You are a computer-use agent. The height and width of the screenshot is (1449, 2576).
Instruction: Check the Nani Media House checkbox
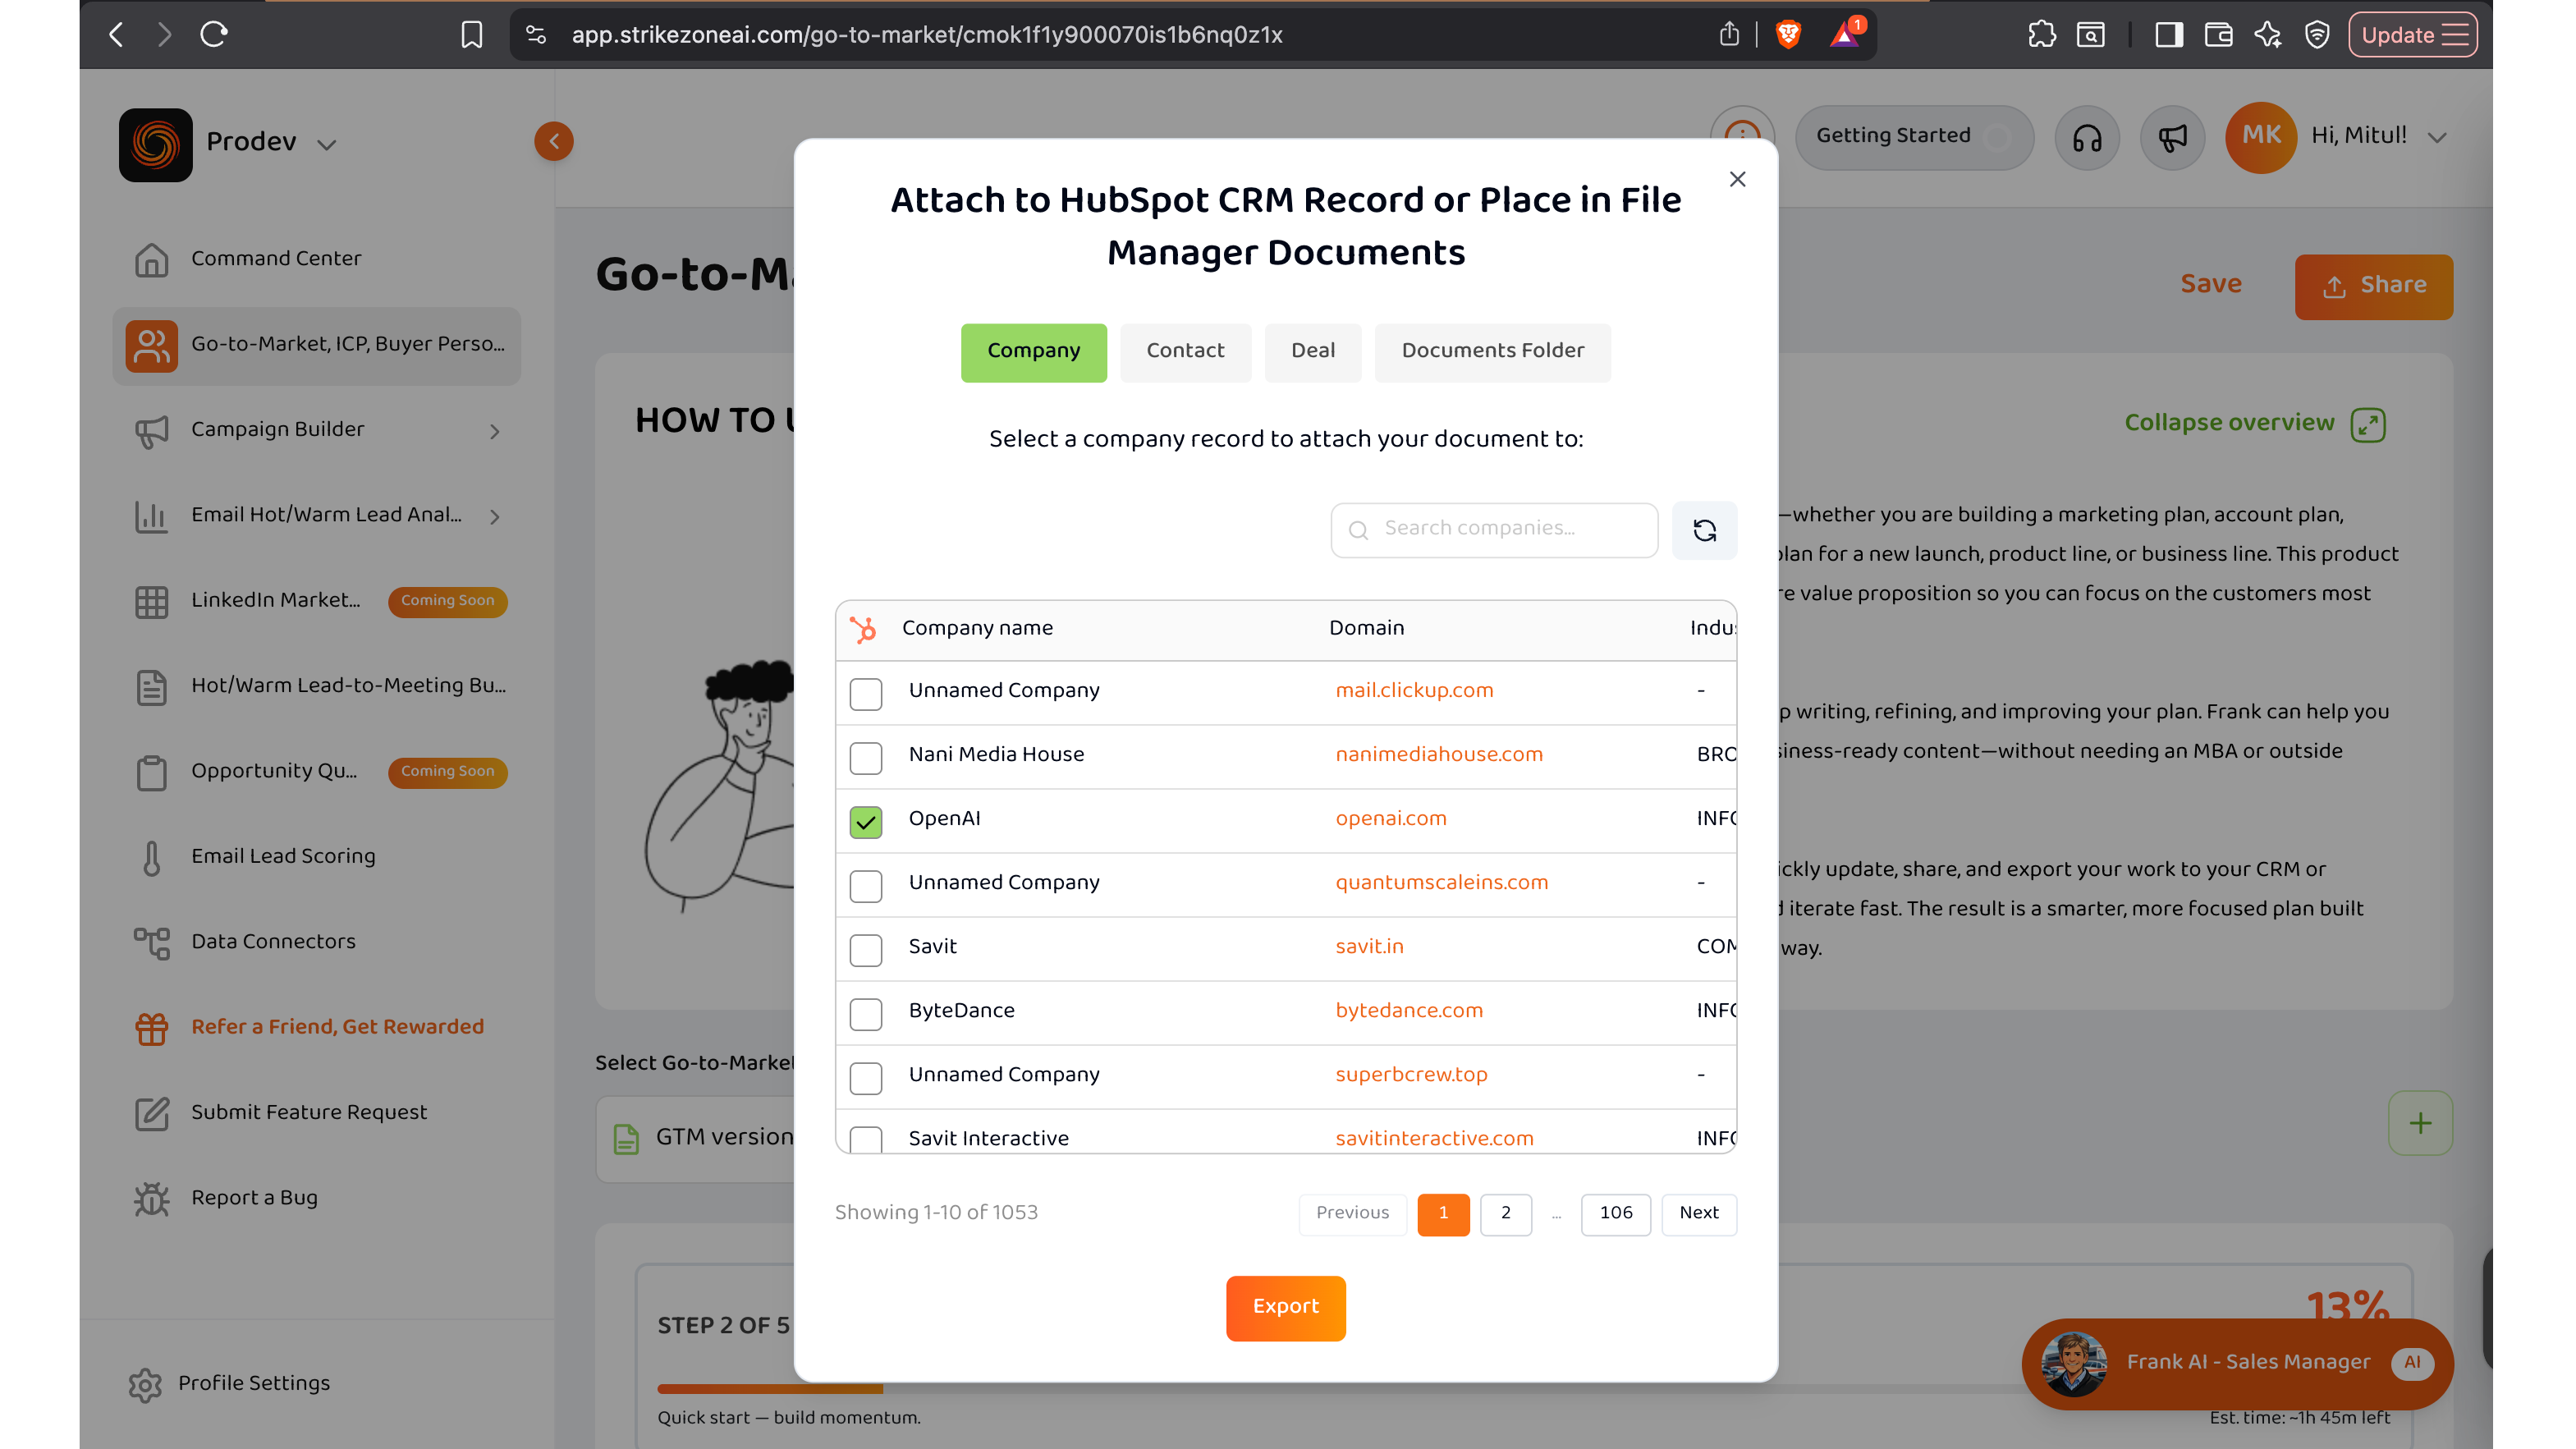(x=866, y=757)
